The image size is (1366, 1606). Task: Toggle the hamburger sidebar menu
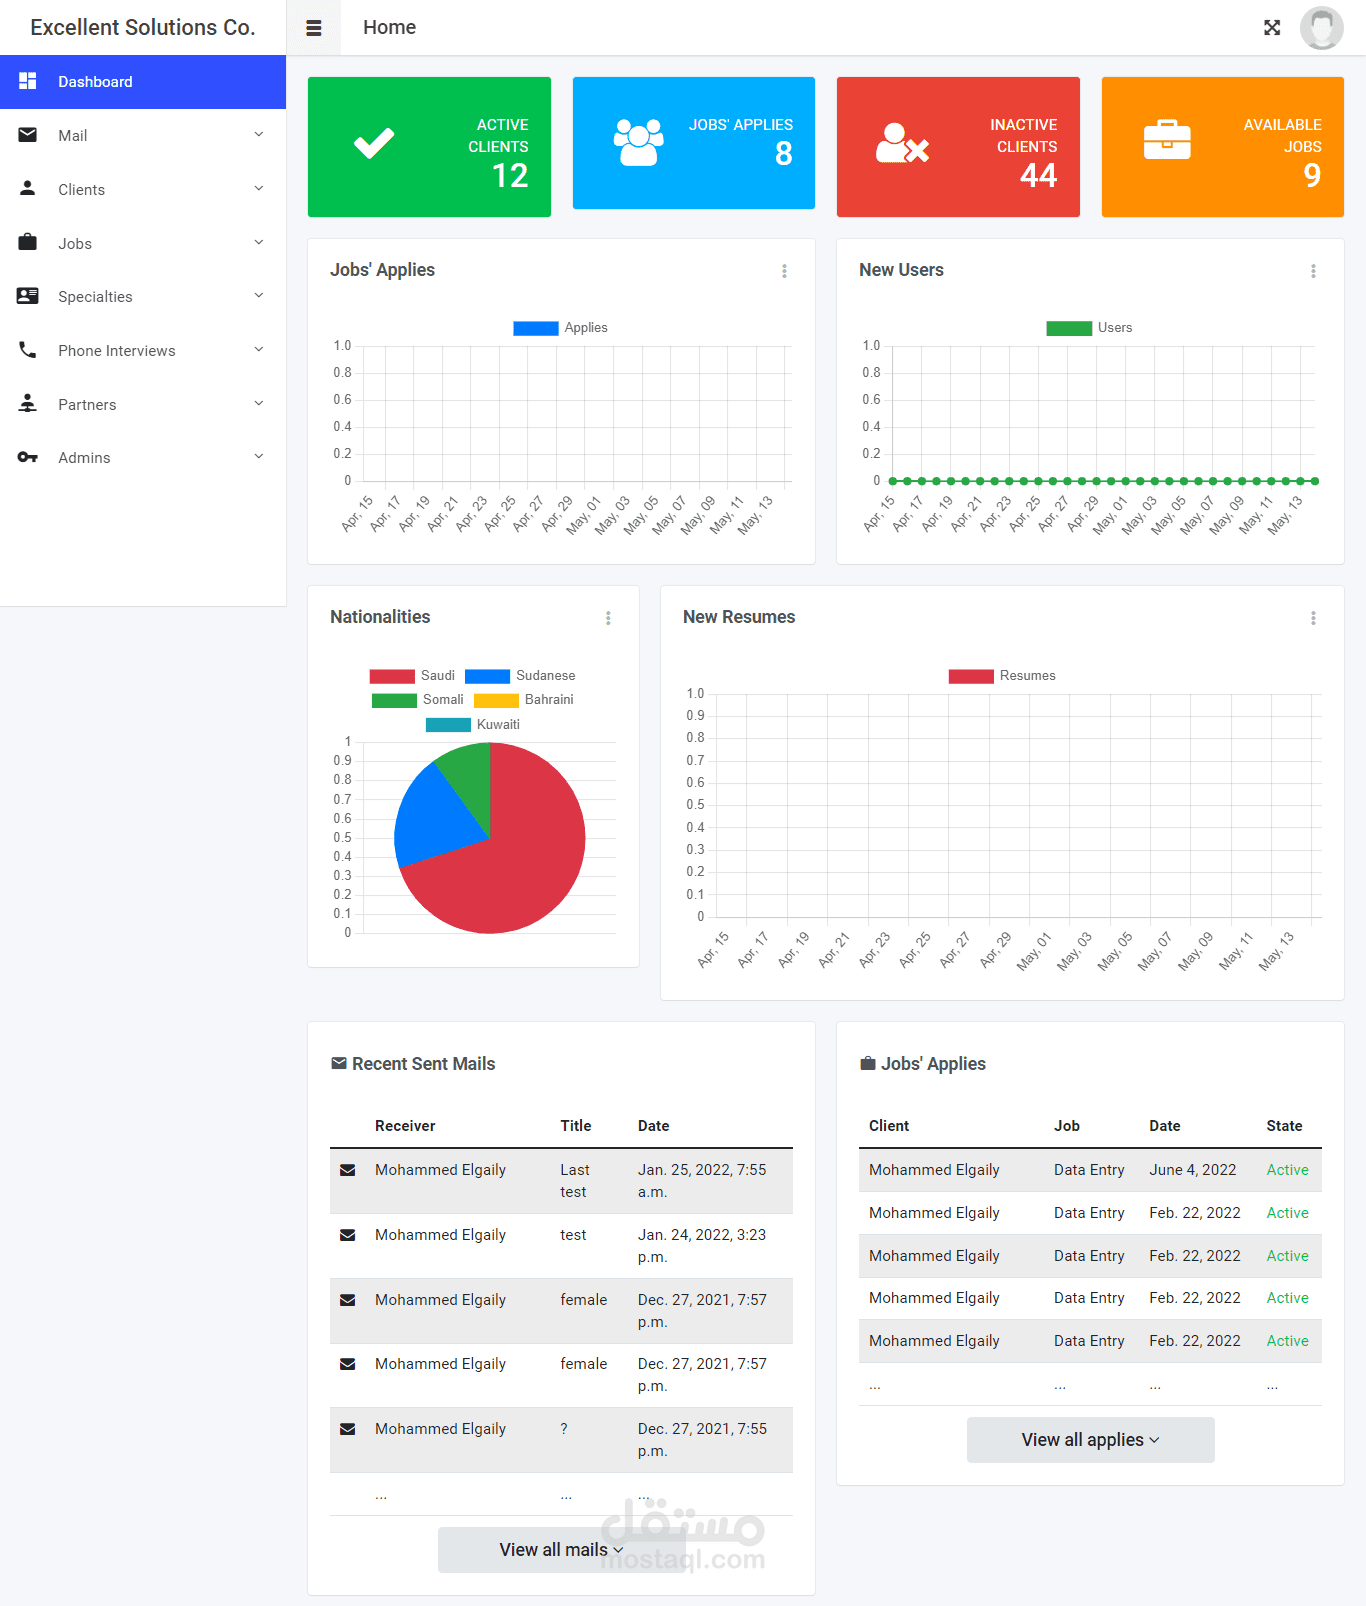click(314, 28)
